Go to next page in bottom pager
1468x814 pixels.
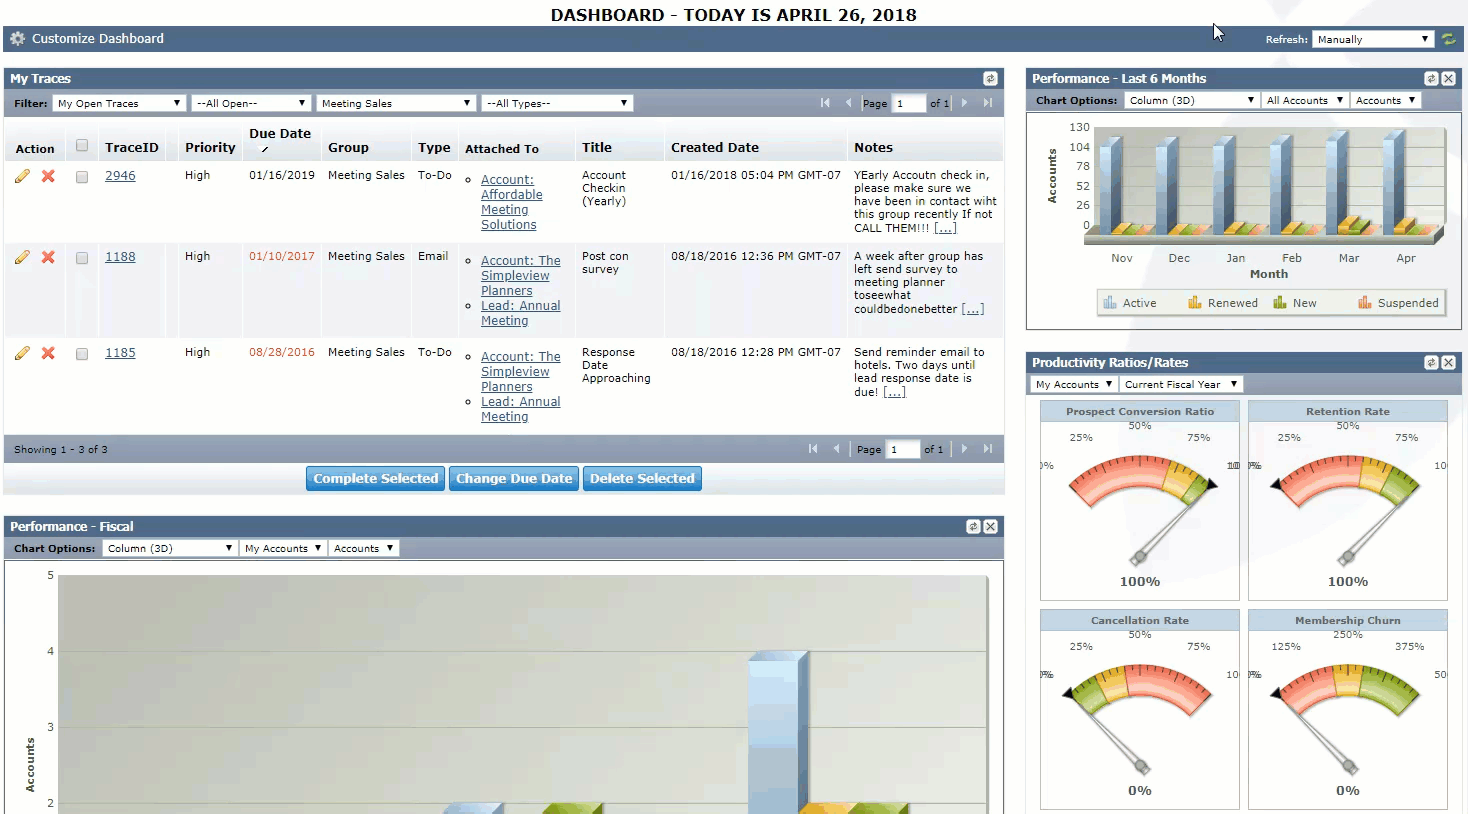pos(964,449)
